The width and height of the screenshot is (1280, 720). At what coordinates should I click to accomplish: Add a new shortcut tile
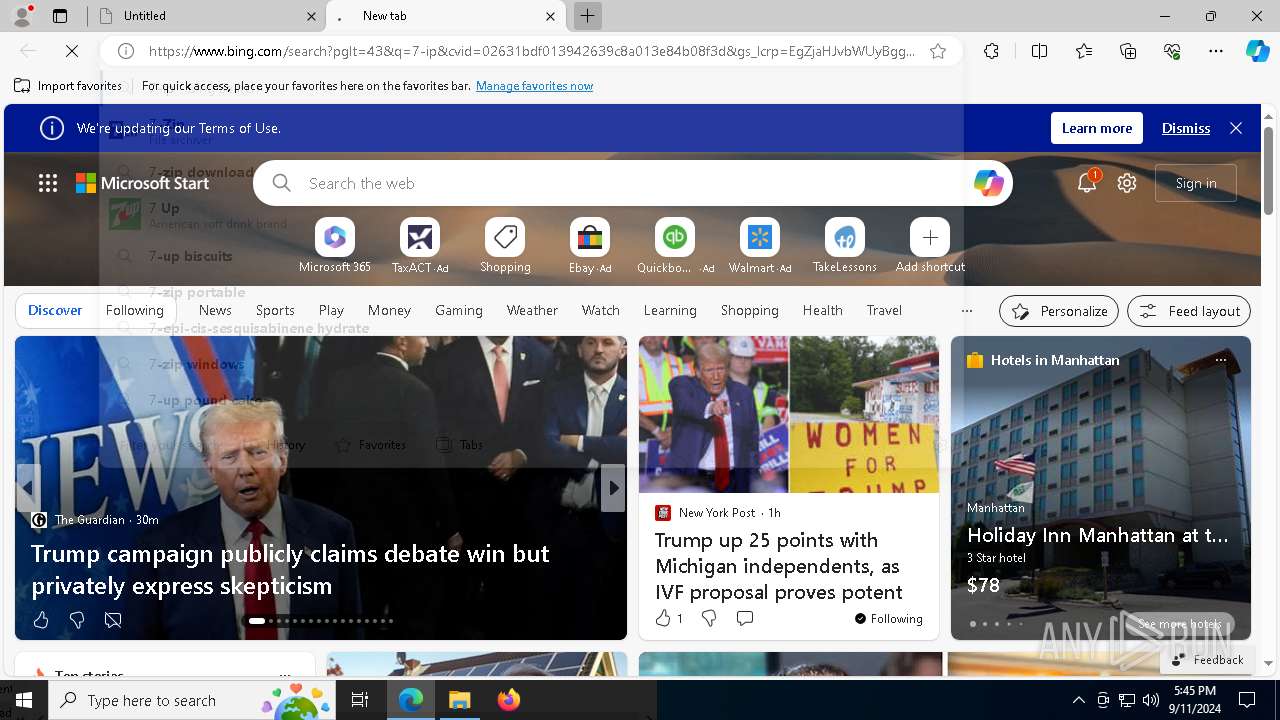point(930,246)
